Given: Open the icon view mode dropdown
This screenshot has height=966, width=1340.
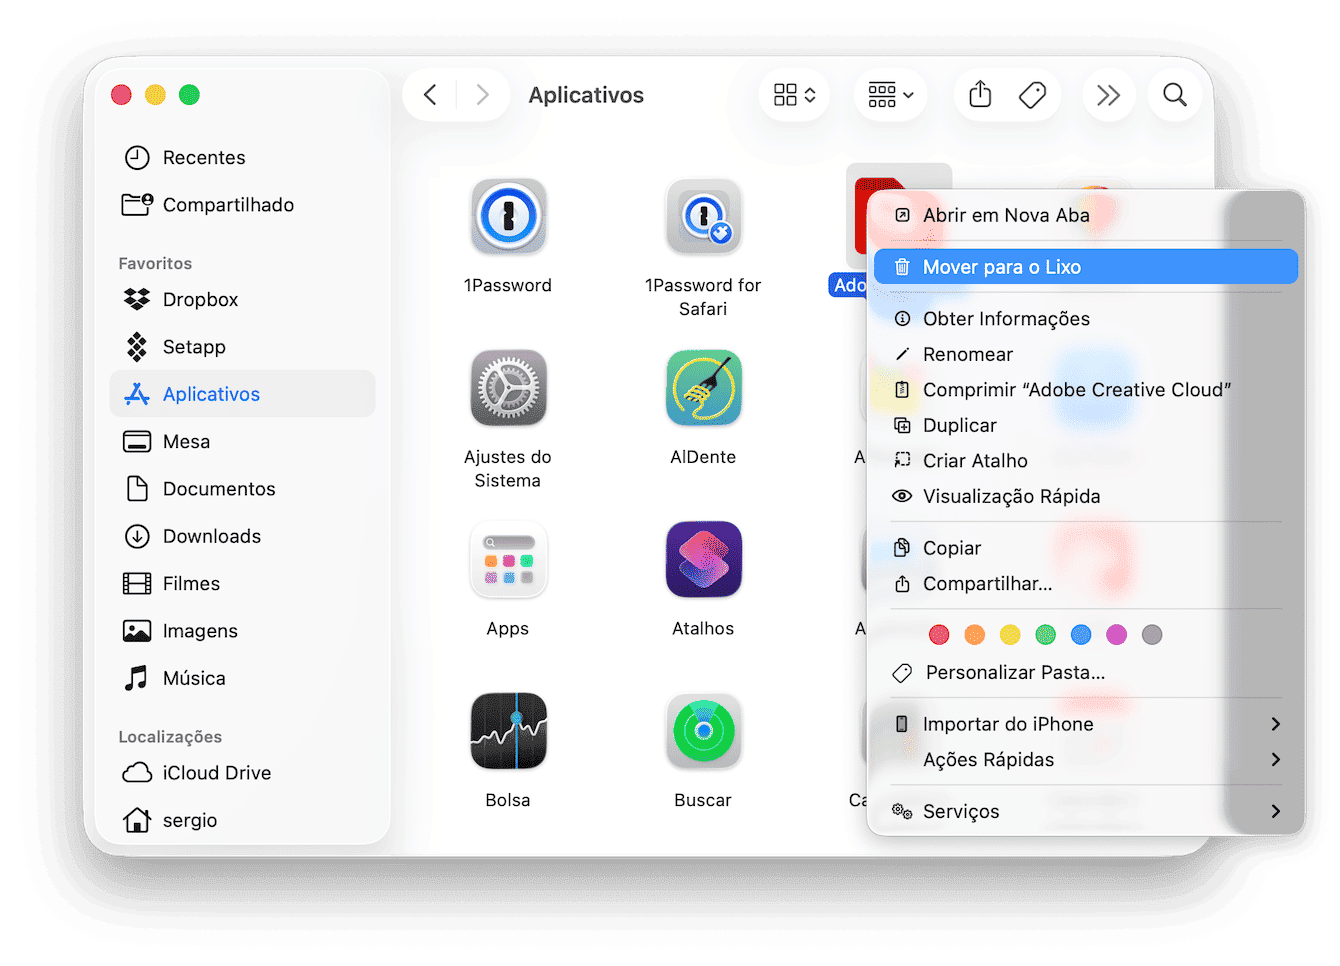Looking at the screenshot, I should pos(795,95).
